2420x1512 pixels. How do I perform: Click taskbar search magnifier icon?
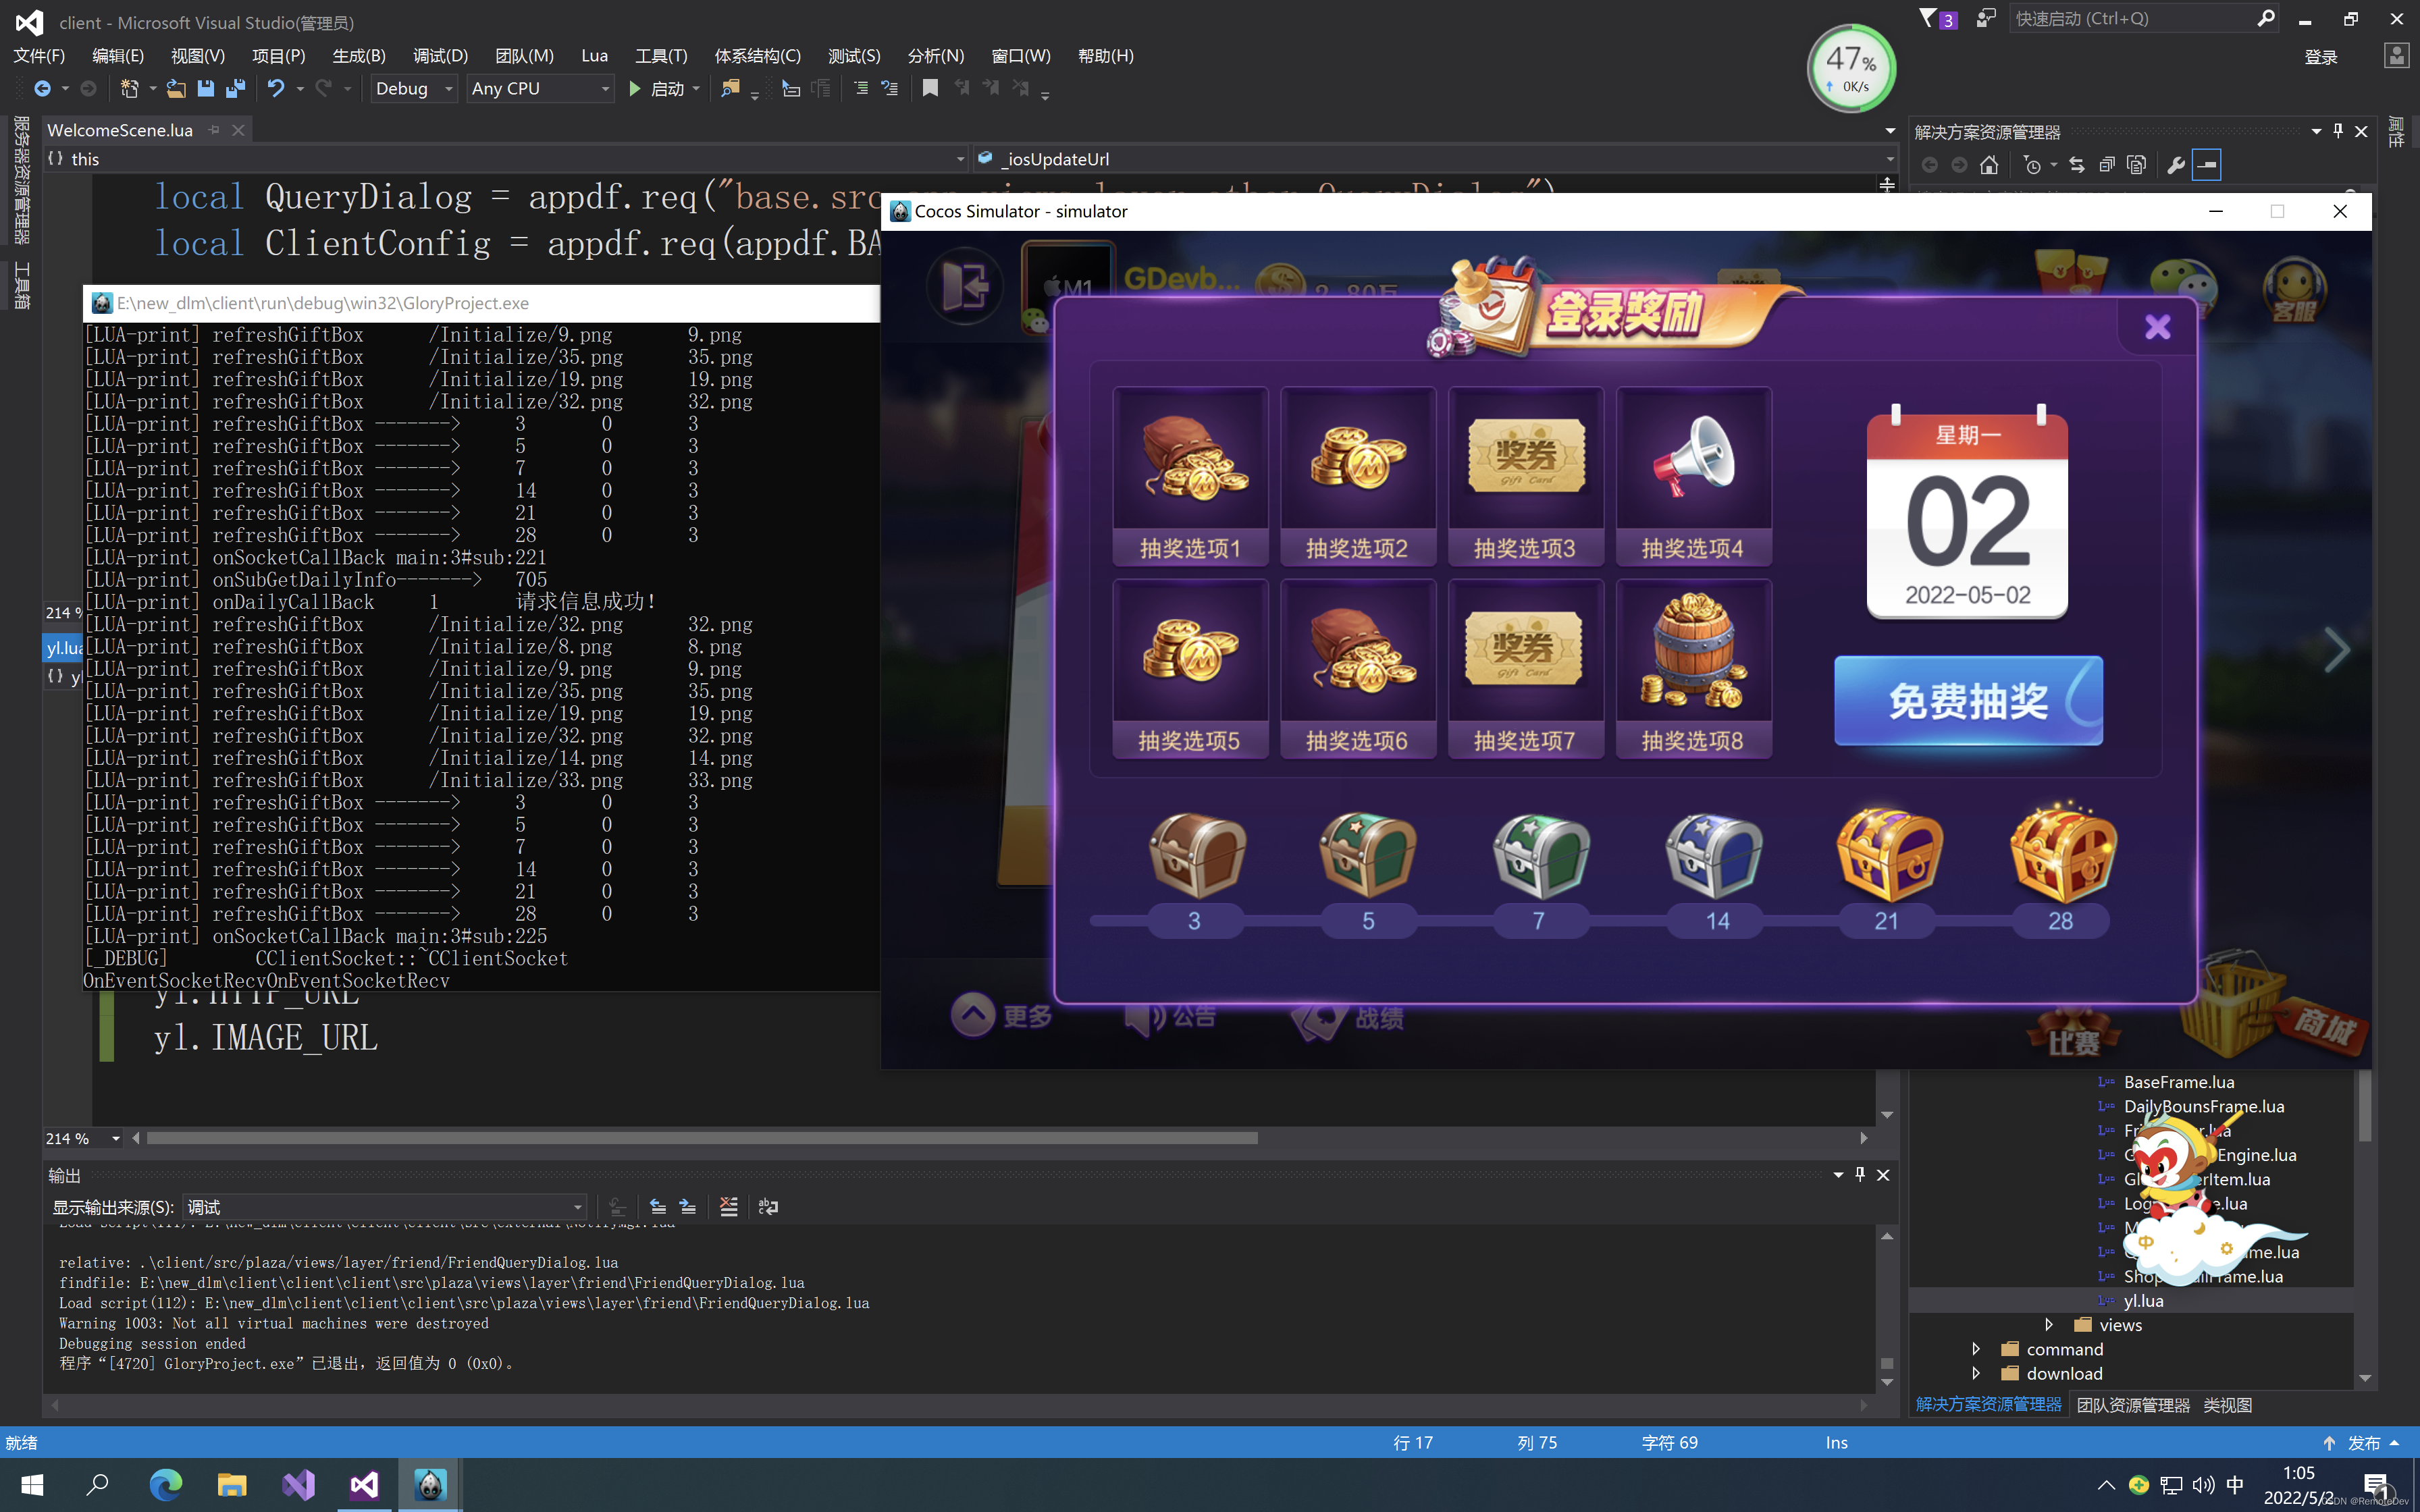coord(98,1485)
